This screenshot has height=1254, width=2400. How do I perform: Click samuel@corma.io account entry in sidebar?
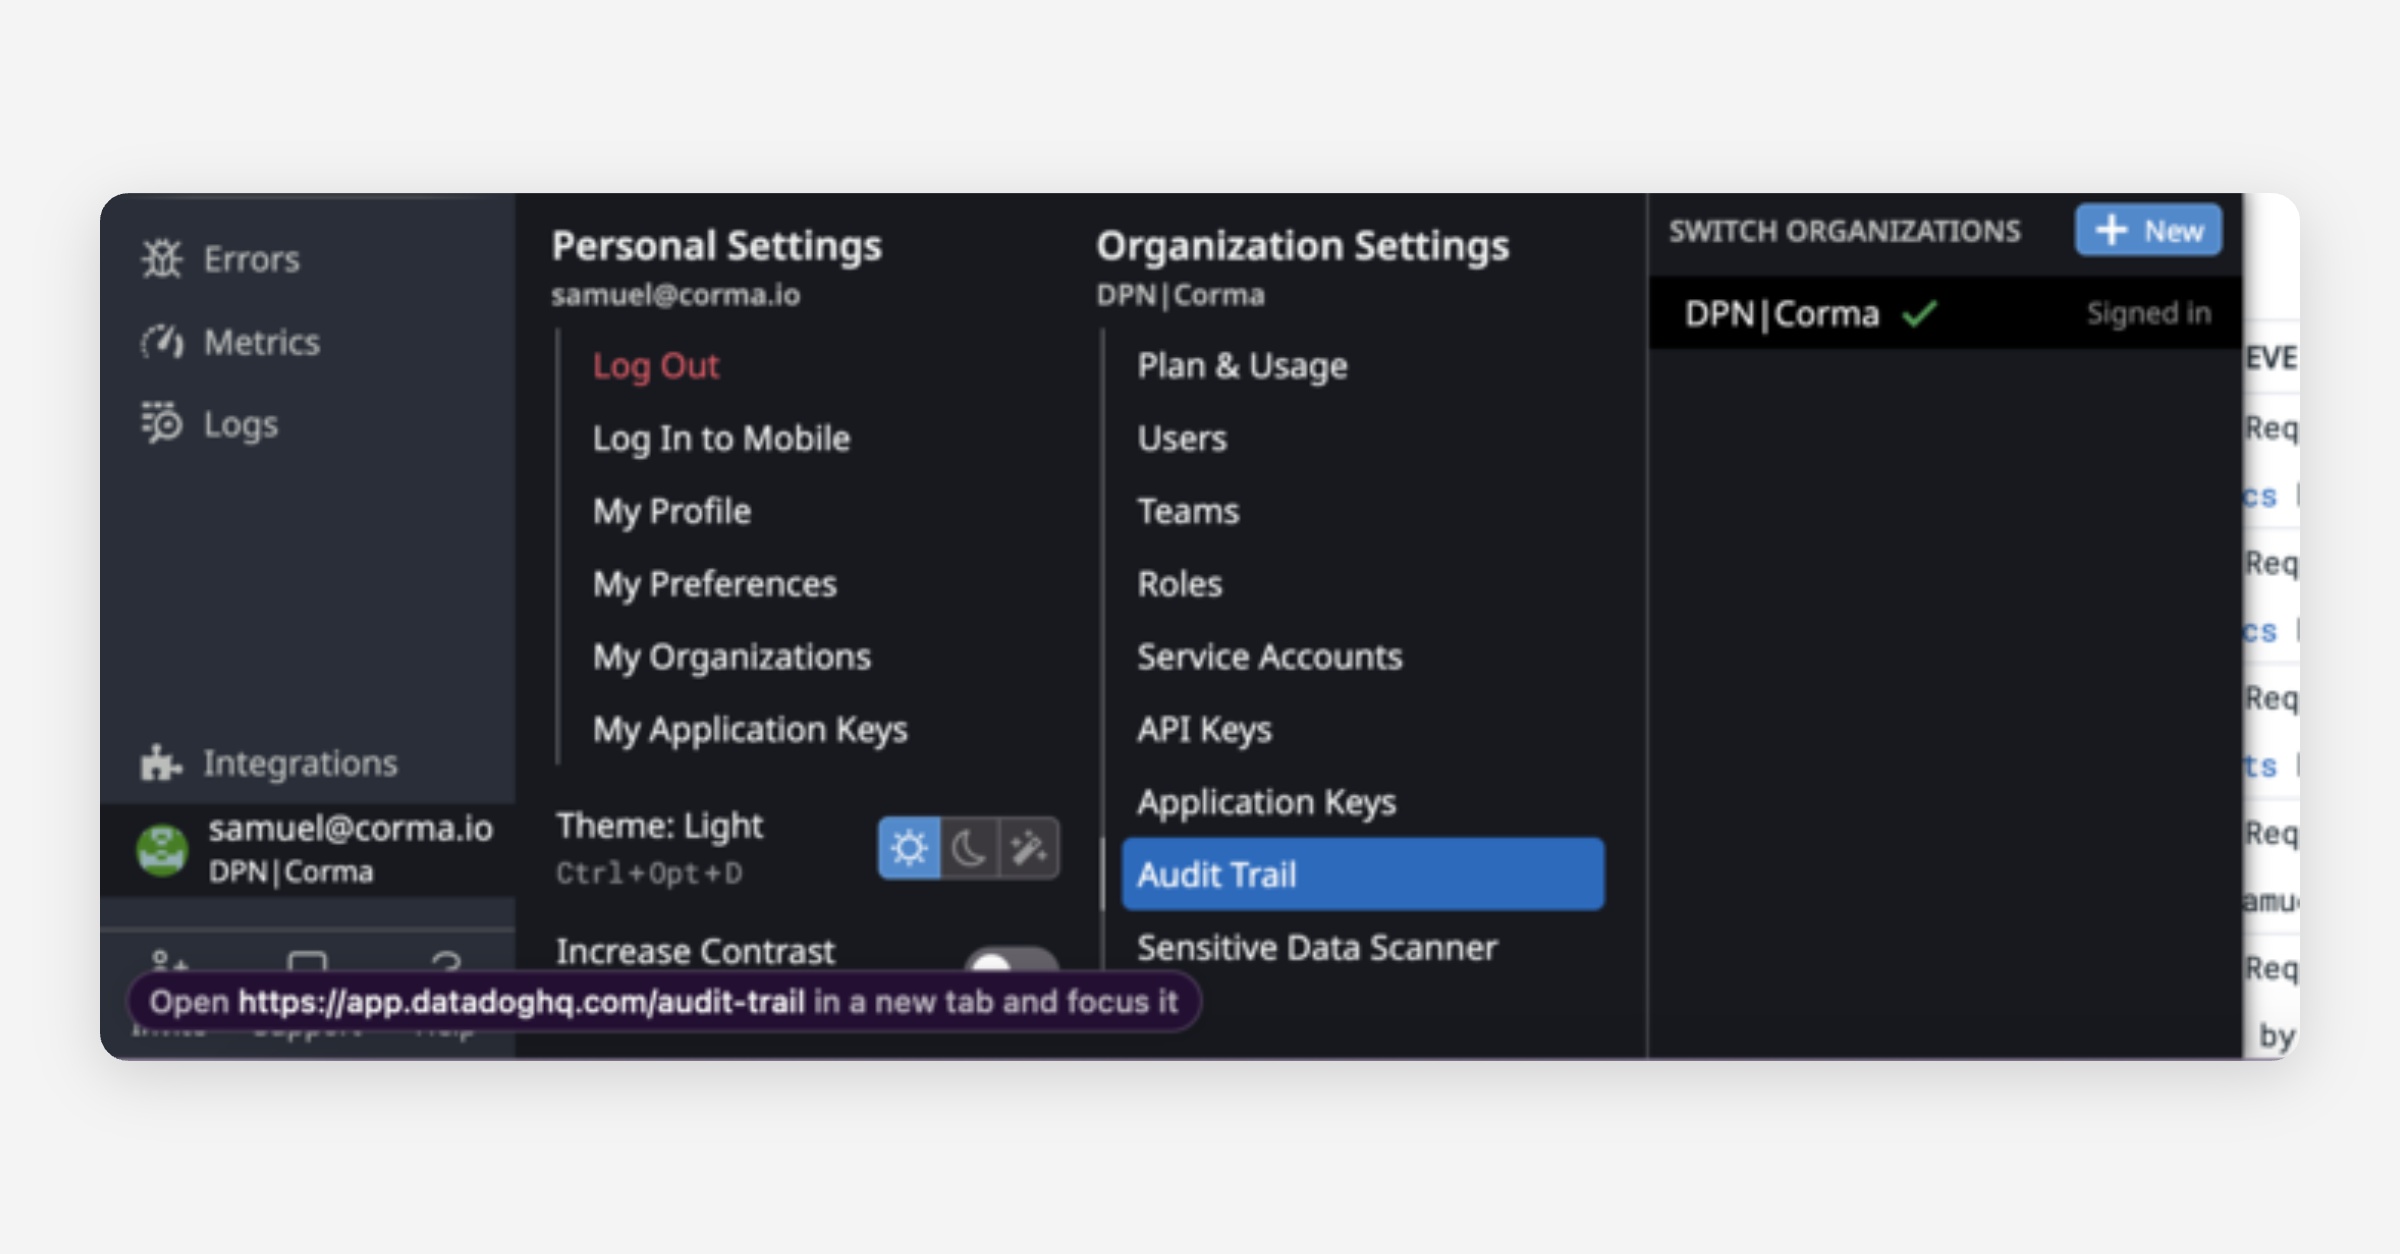click(308, 850)
